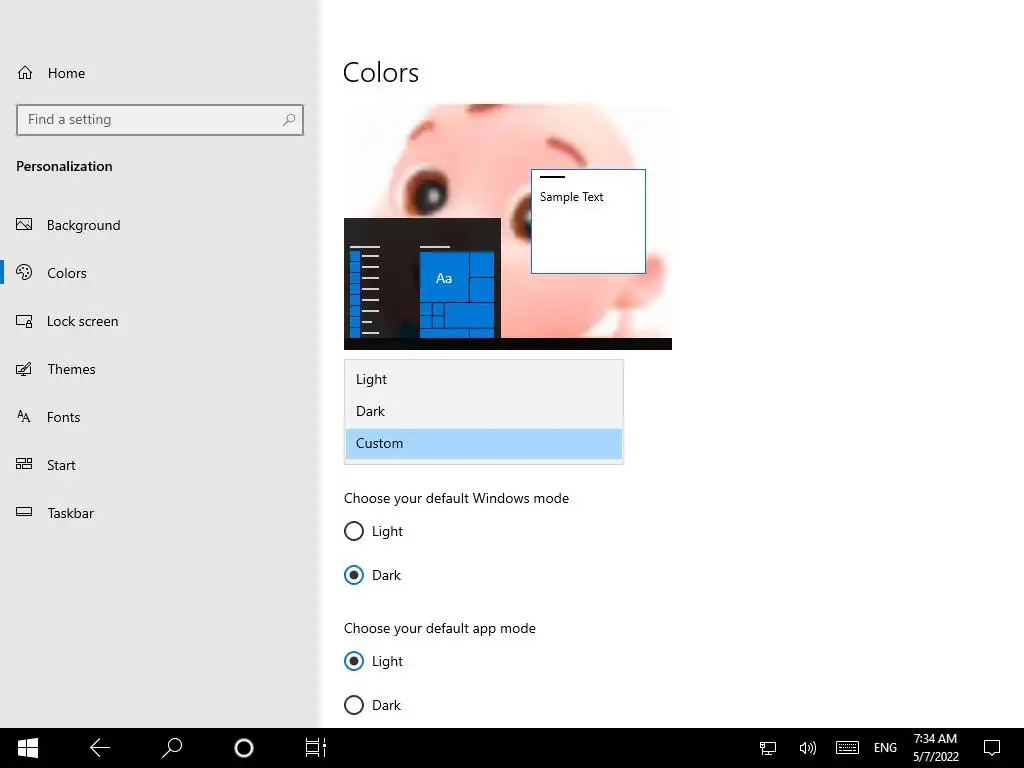Screen dimensions: 1024x768
Task: Open the notification action center icon
Action: 992,748
